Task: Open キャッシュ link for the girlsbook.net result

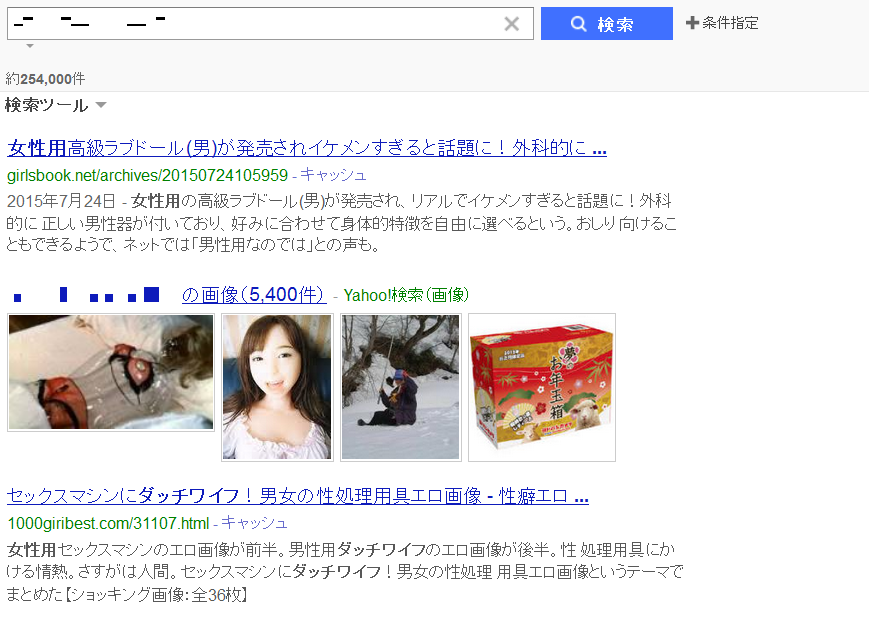Action: click(333, 175)
